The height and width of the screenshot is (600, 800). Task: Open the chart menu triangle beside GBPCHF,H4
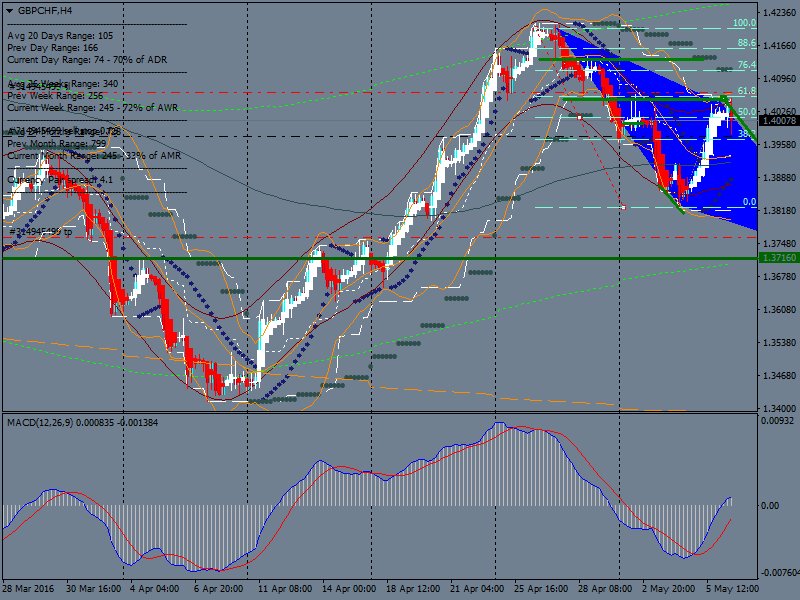coord(10,11)
